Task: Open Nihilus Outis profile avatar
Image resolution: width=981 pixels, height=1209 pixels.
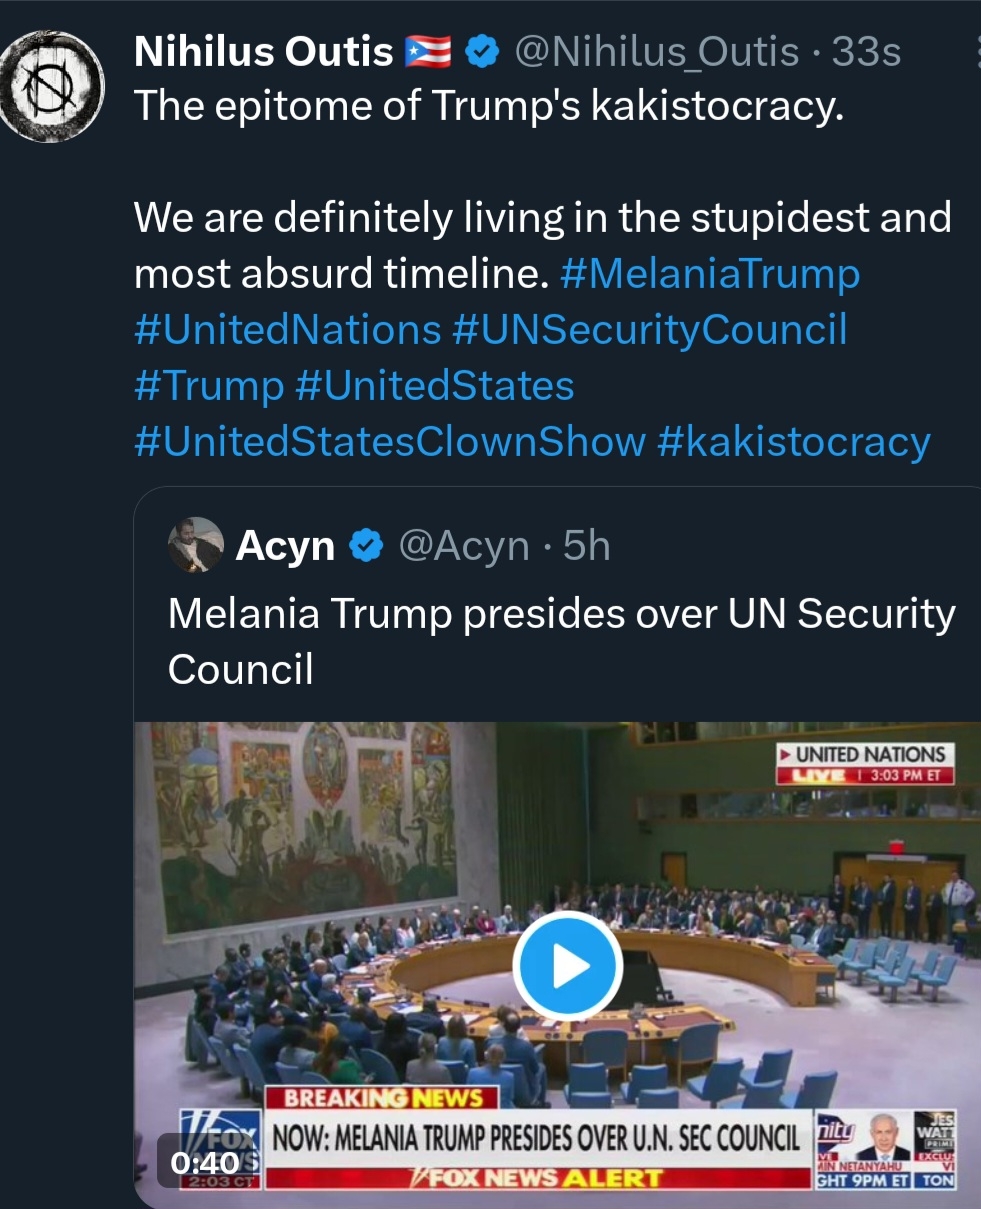Action: [53, 90]
